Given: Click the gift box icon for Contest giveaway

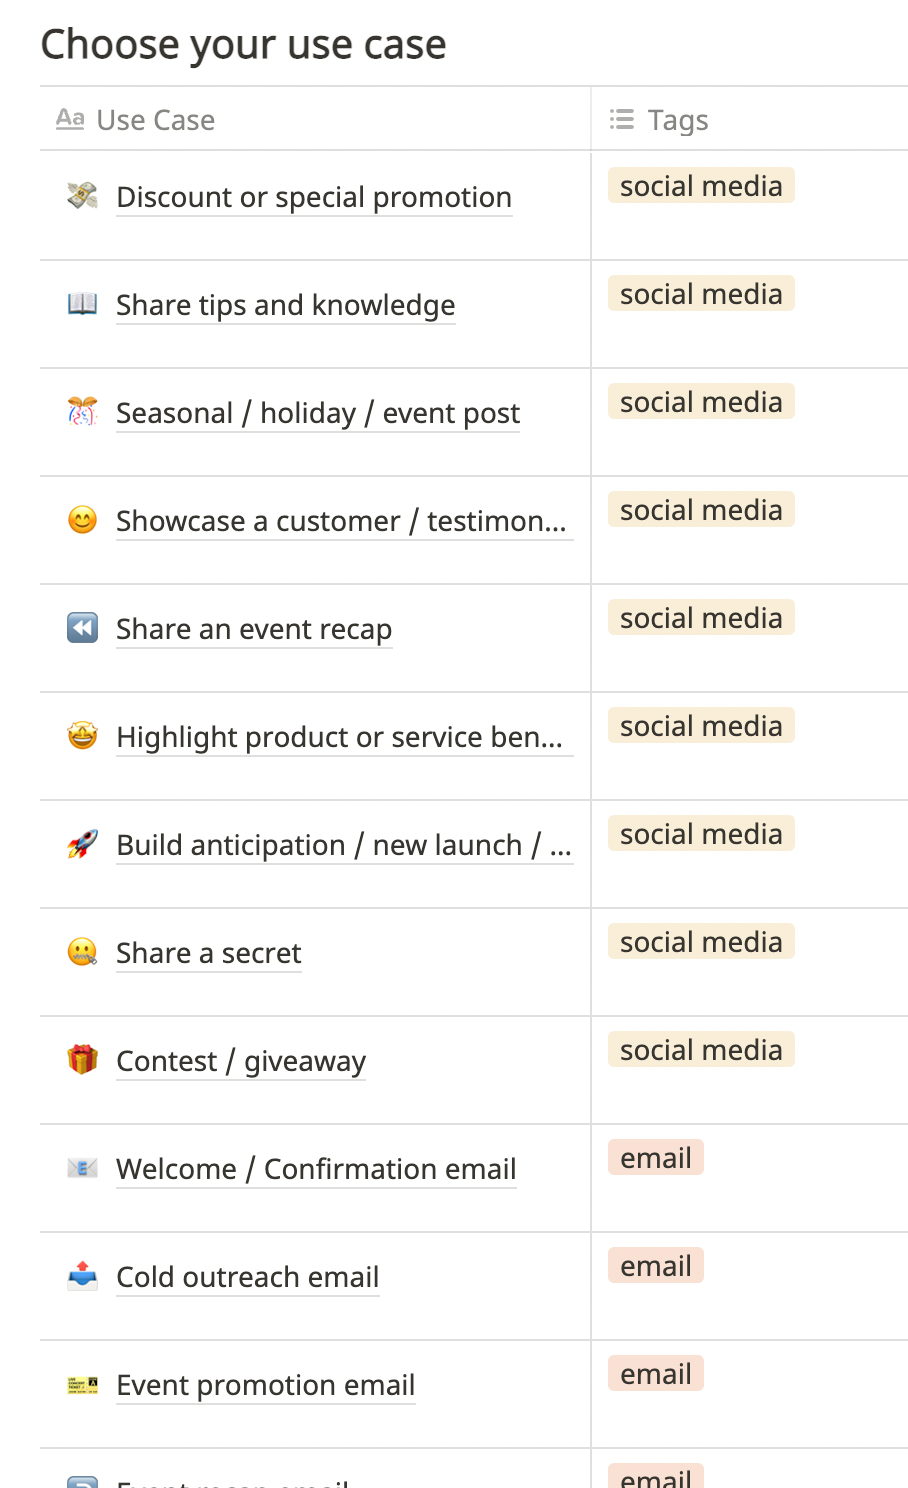Looking at the screenshot, I should click(82, 1060).
